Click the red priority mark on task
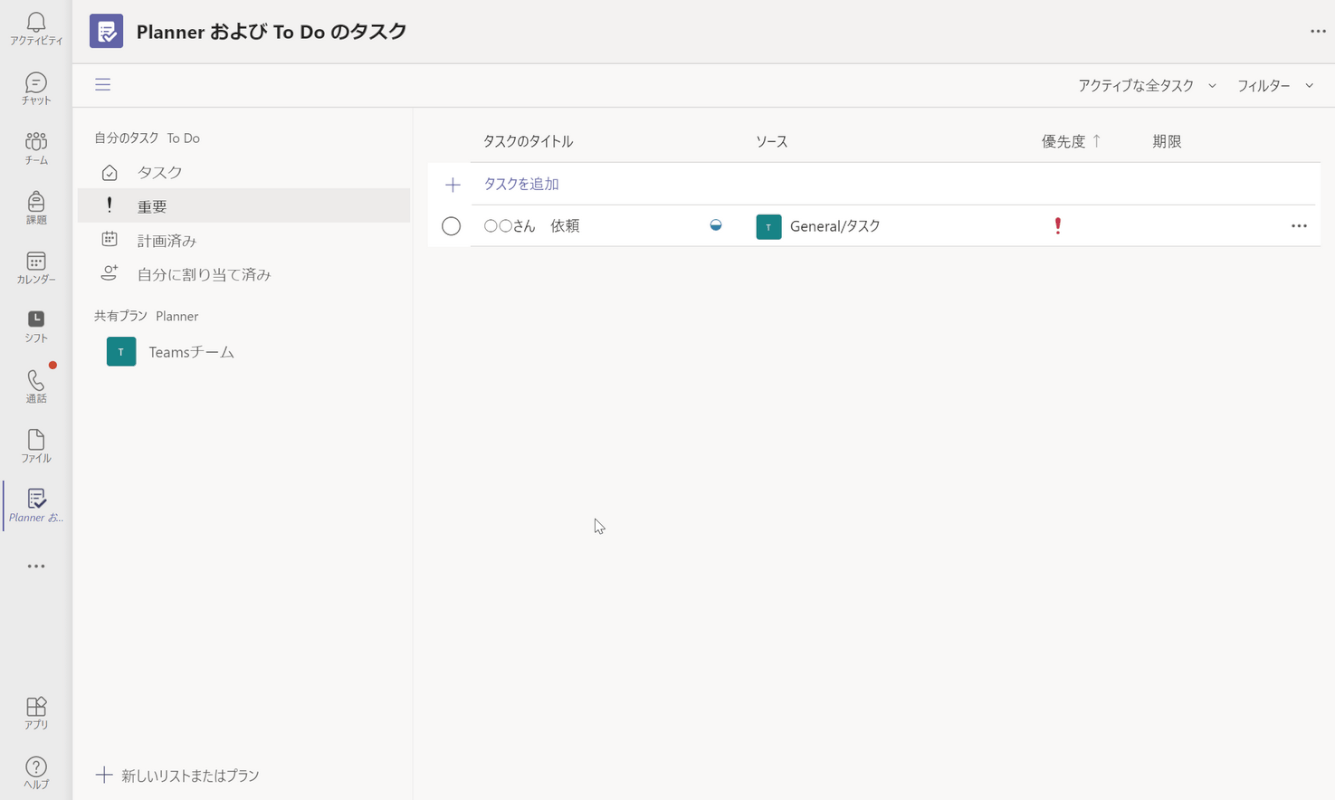The height and width of the screenshot is (800, 1335). 1058,226
